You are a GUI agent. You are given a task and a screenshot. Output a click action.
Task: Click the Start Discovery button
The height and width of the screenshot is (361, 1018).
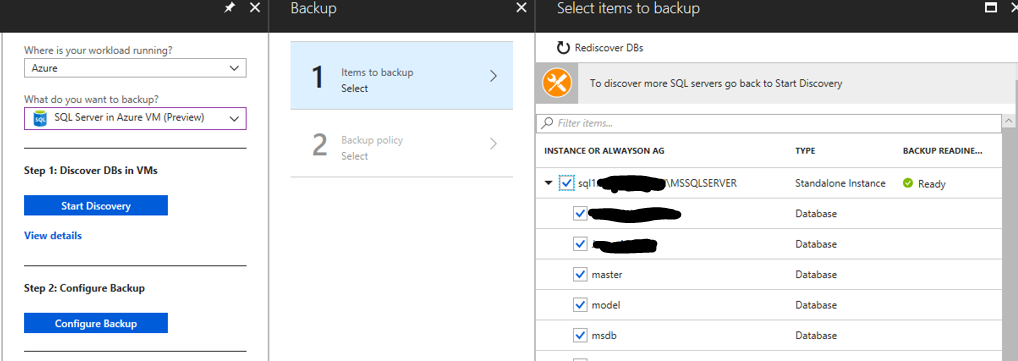point(96,206)
